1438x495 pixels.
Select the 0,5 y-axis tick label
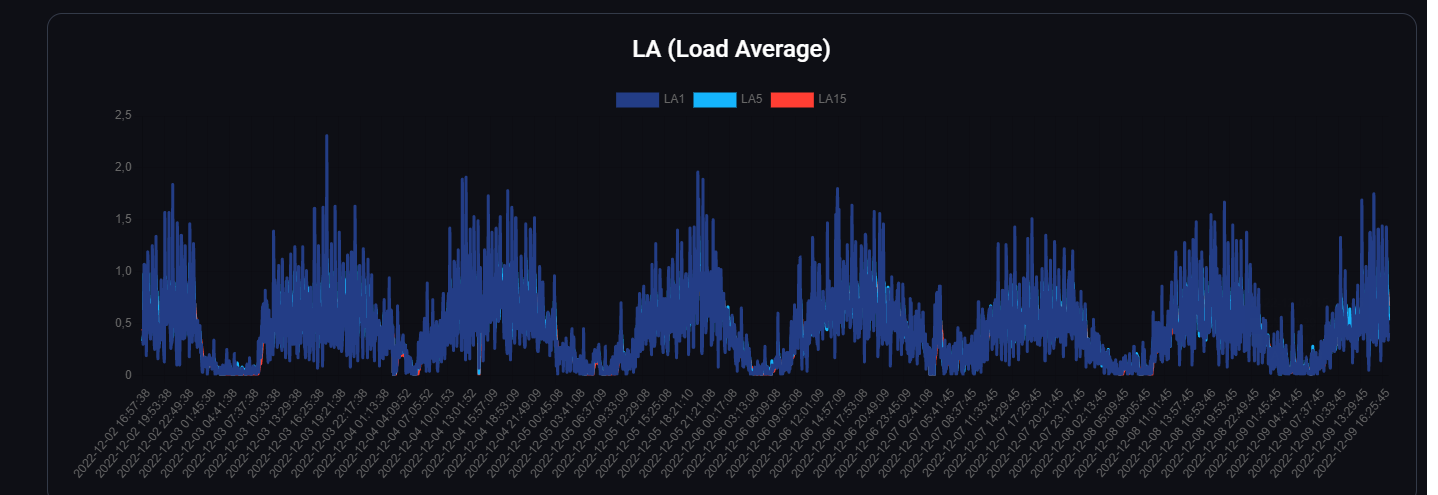coord(123,323)
